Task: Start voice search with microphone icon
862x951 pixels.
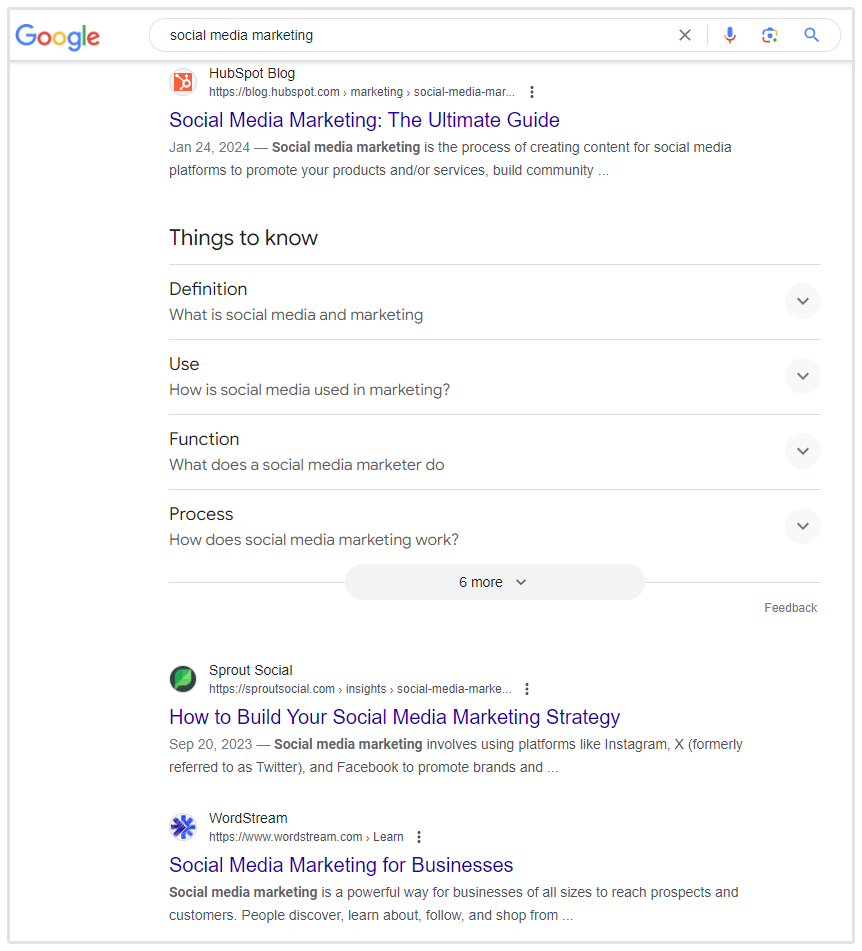Action: coord(730,35)
